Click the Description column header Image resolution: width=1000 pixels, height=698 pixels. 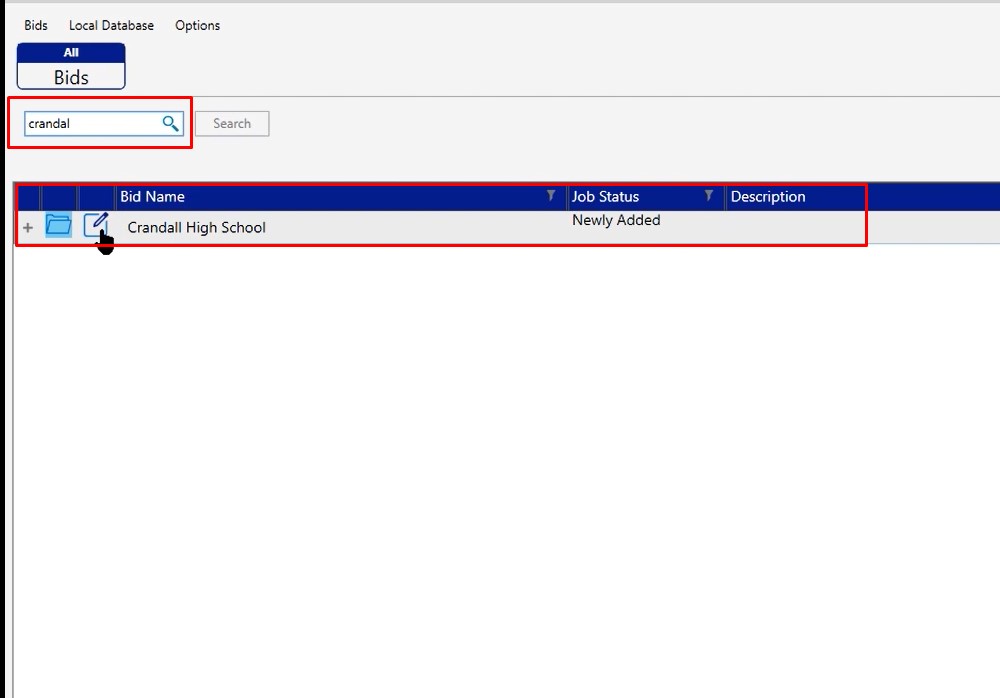(768, 197)
